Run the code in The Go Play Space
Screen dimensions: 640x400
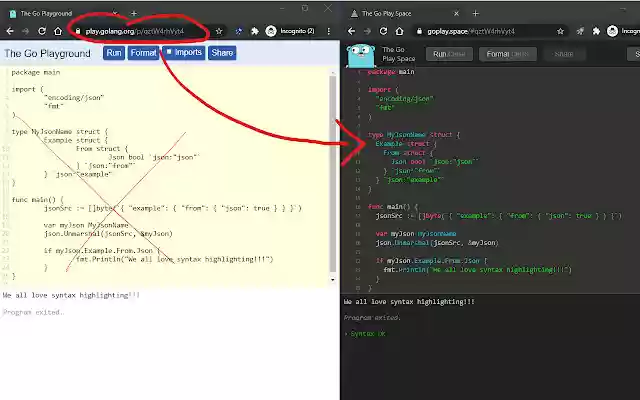coord(449,54)
